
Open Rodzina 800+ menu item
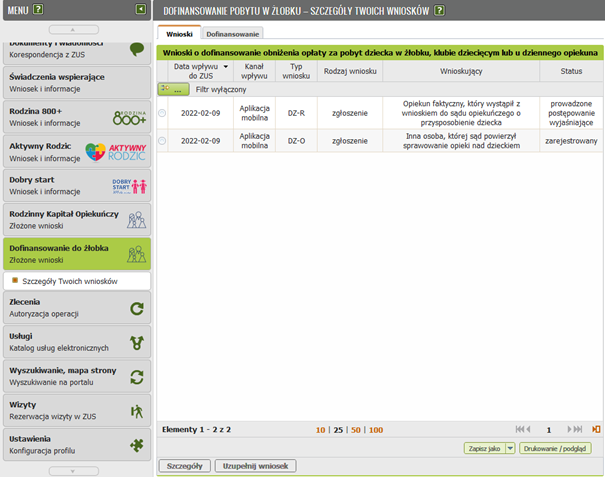click(77, 117)
